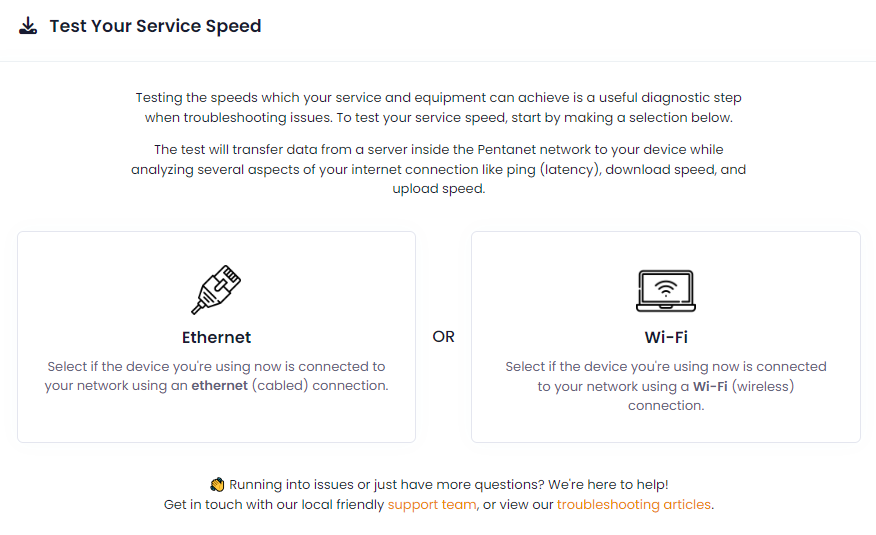Click the bold word ethernet in description
876x535 pixels.
(x=220, y=385)
